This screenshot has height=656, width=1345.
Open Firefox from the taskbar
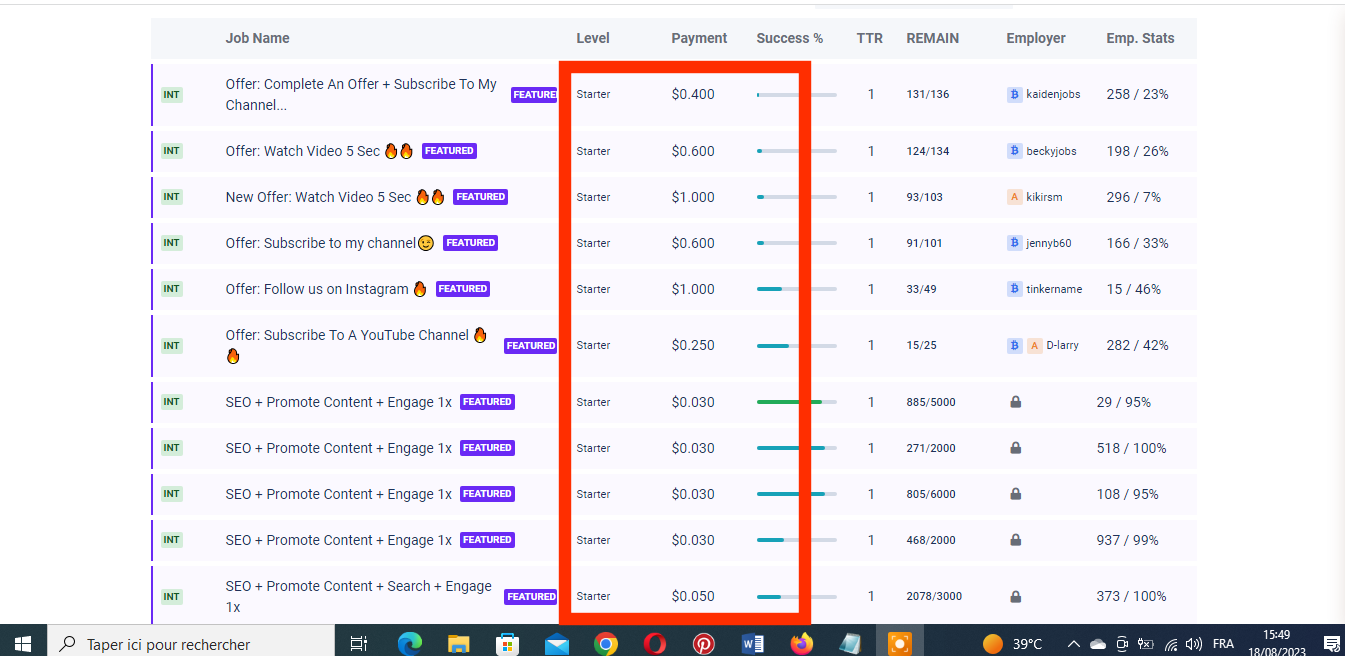pos(802,643)
